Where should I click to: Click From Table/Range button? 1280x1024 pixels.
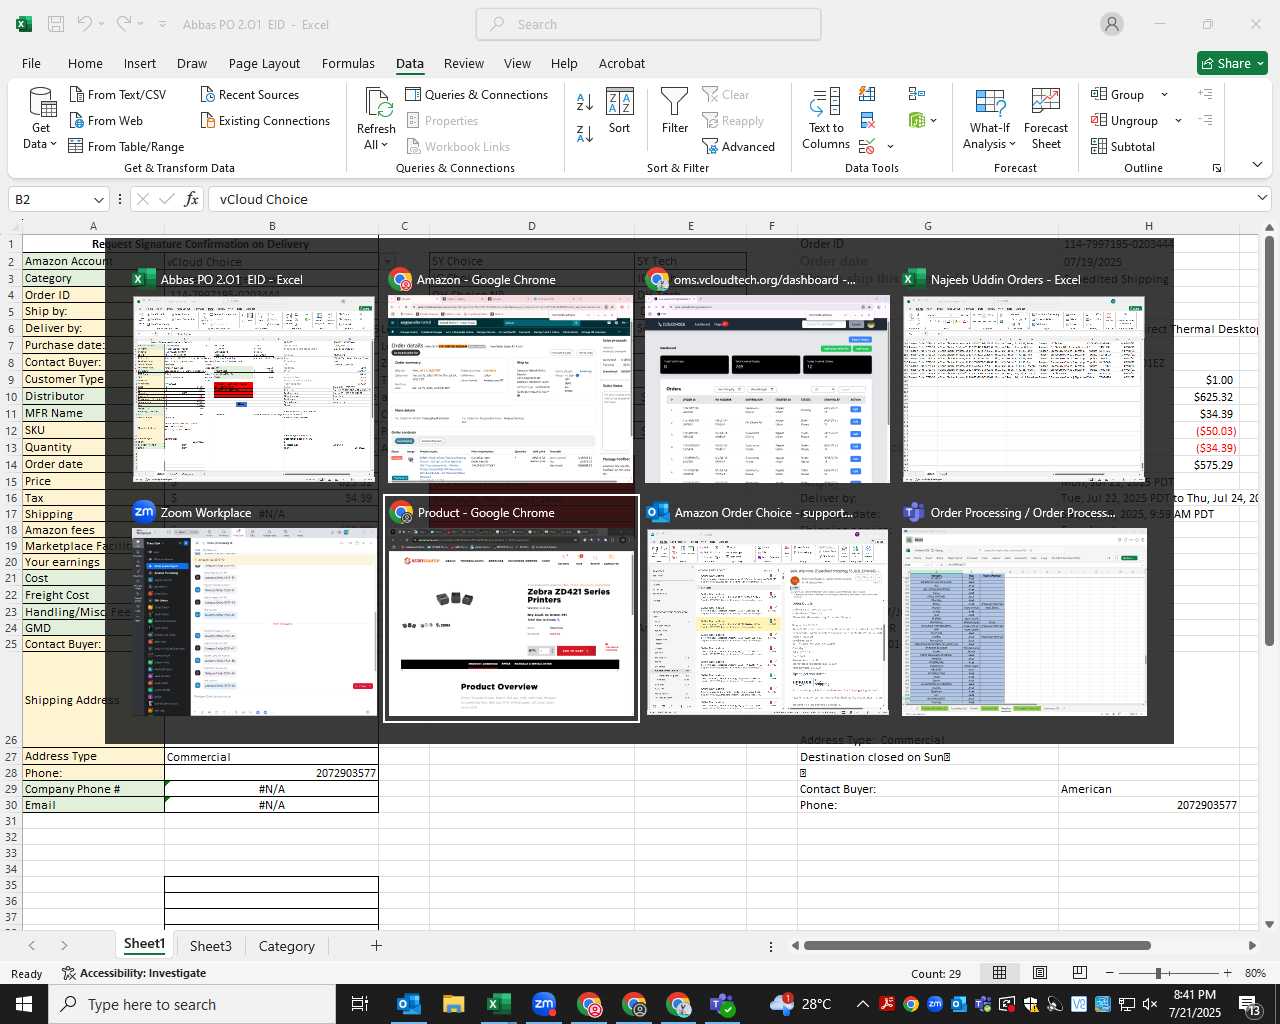(x=126, y=146)
